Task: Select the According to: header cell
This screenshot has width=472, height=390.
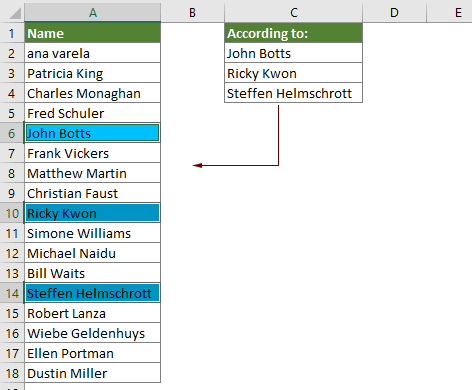Action: [293, 33]
